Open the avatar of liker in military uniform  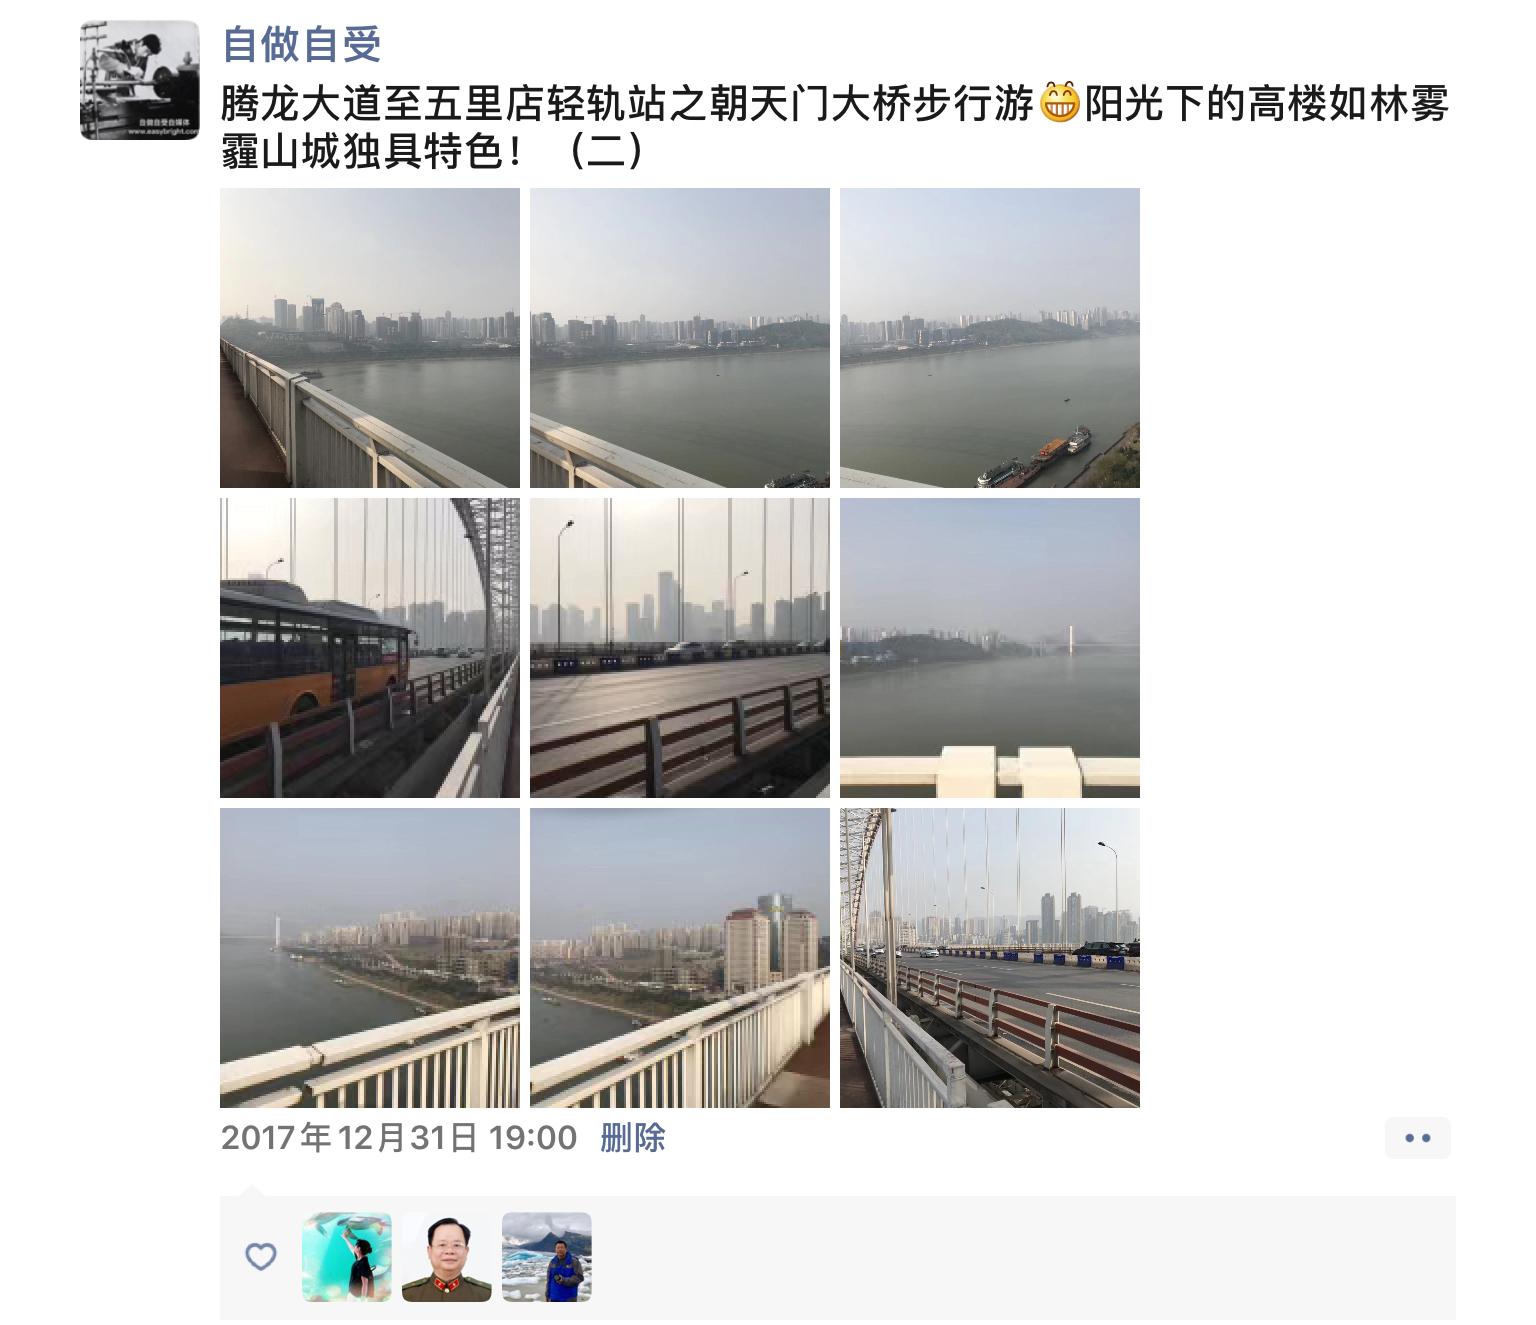point(447,1257)
